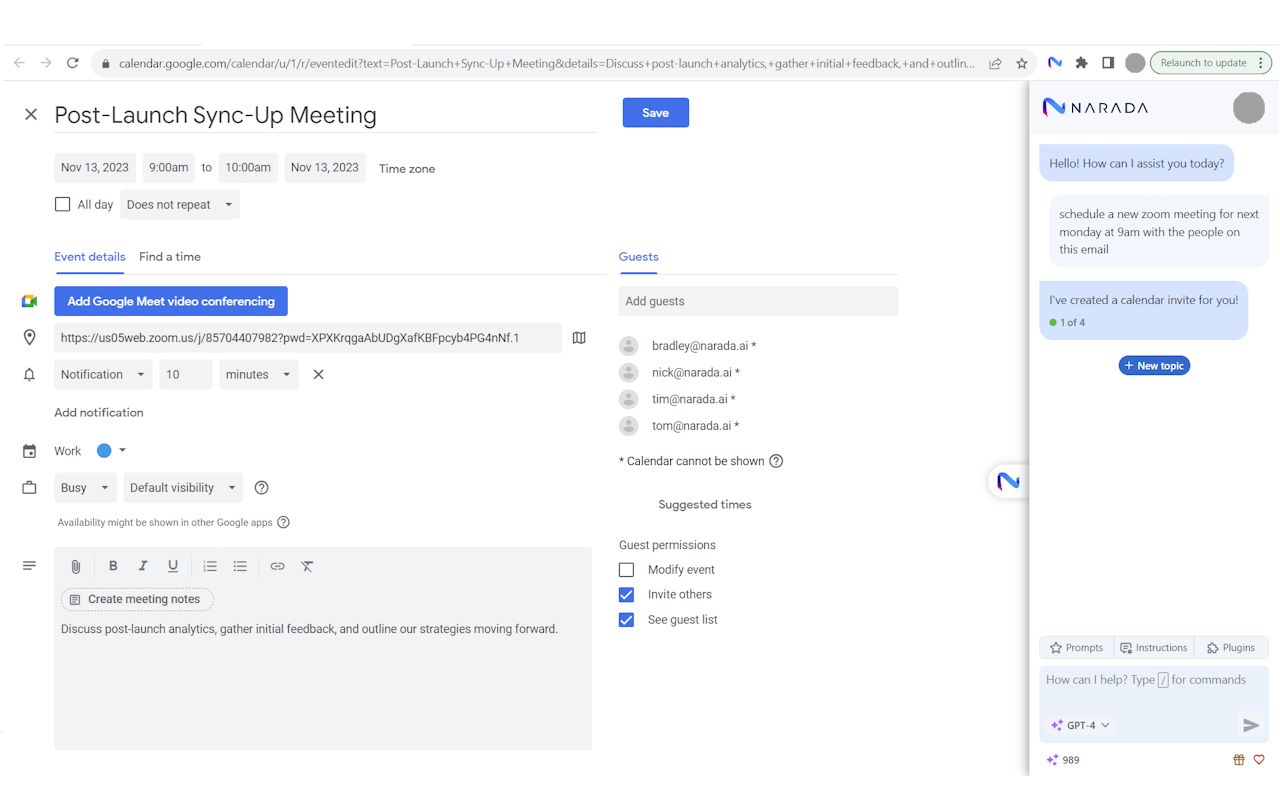
Task: Open the GPT-4 model selector in Narada
Action: (x=1080, y=725)
